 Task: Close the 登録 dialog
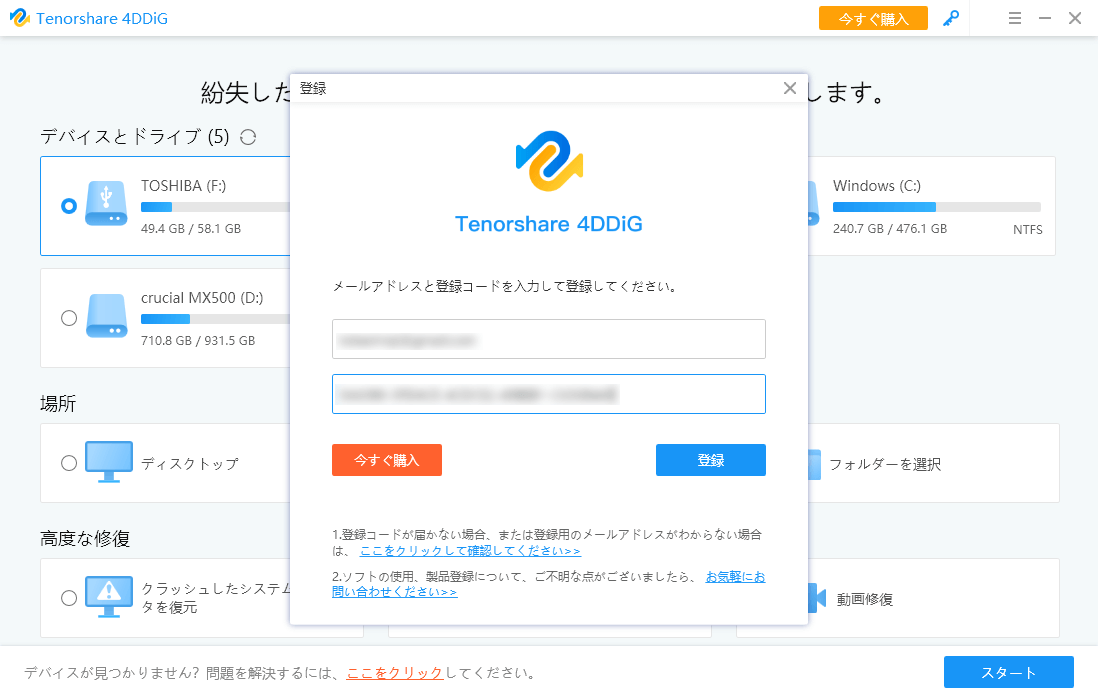(x=790, y=88)
